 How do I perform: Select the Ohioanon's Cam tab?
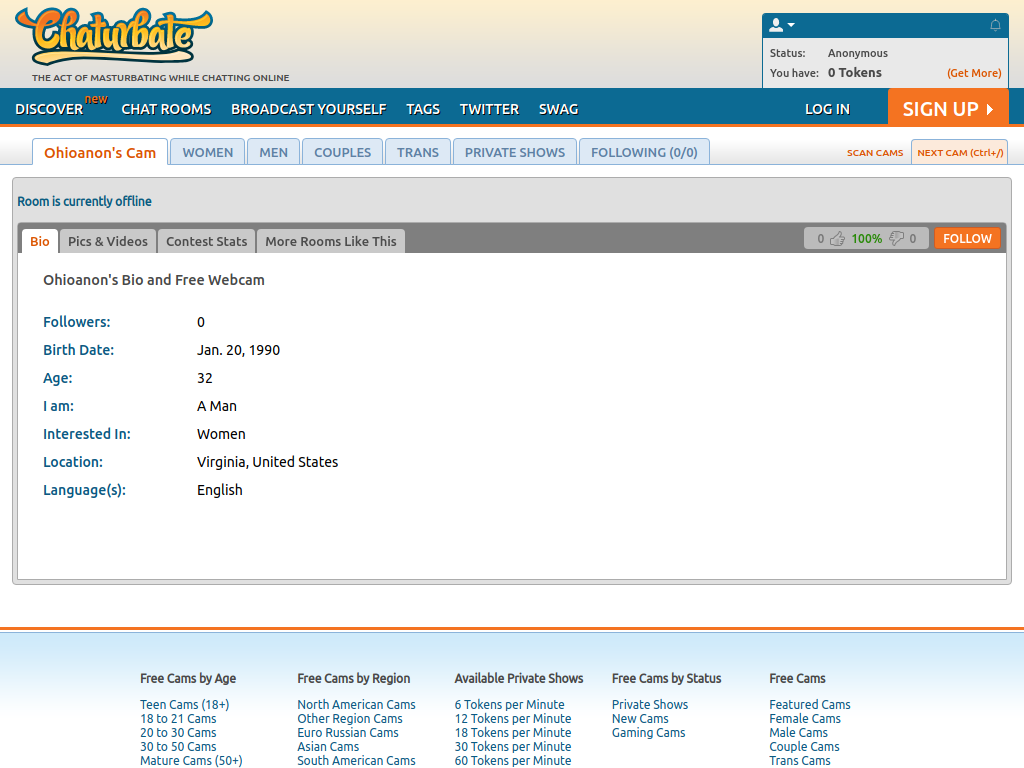pyautogui.click(x=100, y=152)
